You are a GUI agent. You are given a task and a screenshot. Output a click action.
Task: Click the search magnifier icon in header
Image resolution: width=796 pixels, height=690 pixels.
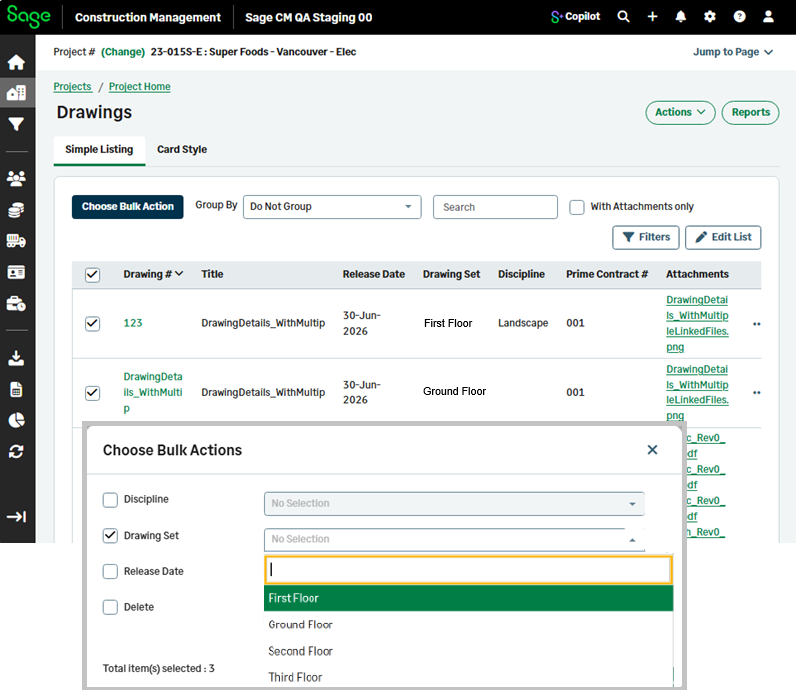[x=623, y=17]
